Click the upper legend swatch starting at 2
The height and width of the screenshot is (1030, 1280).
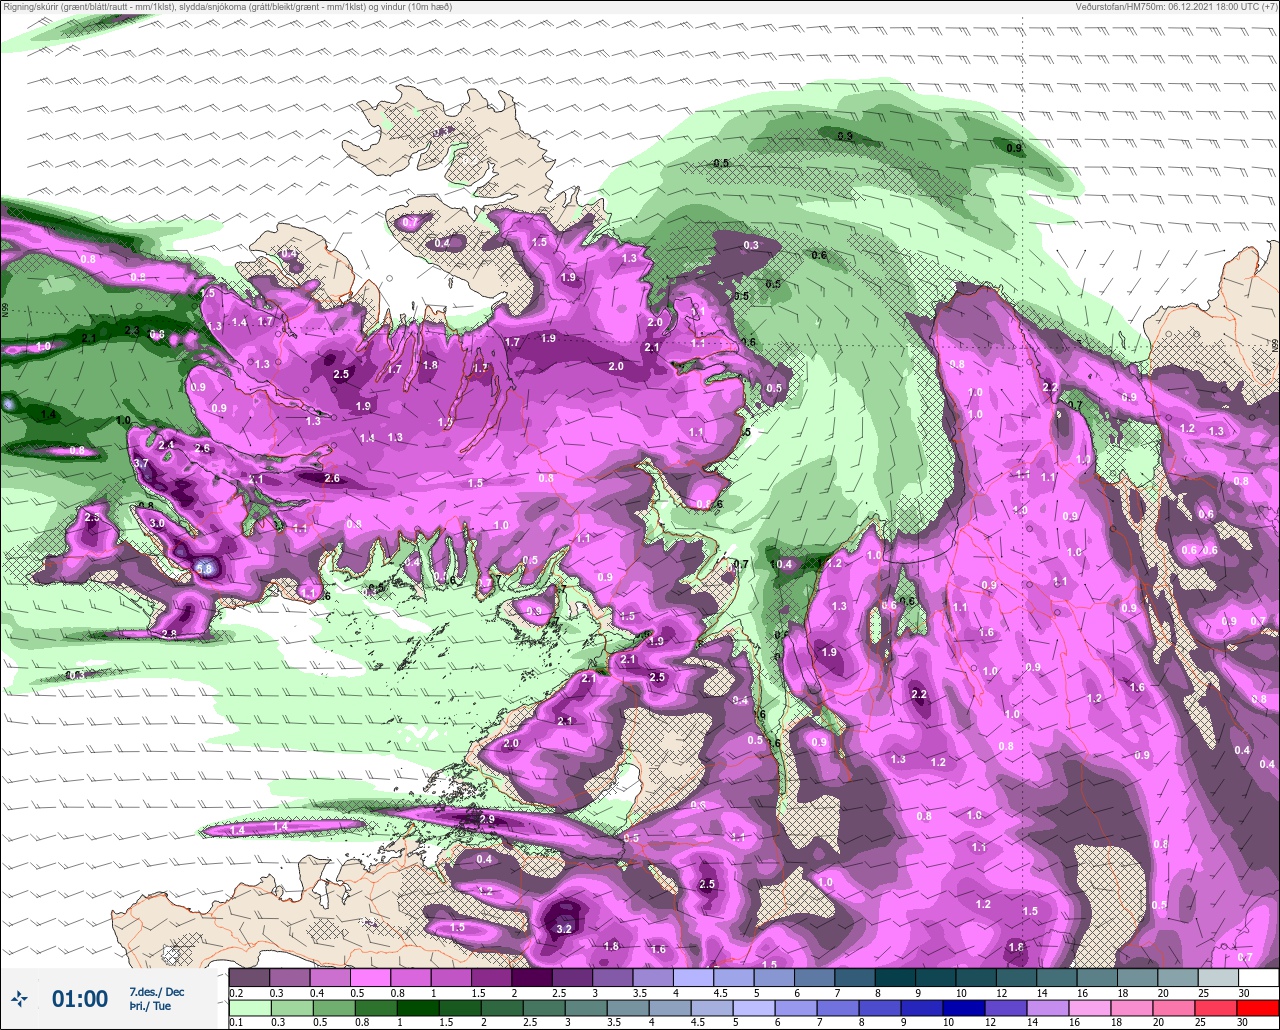click(531, 977)
